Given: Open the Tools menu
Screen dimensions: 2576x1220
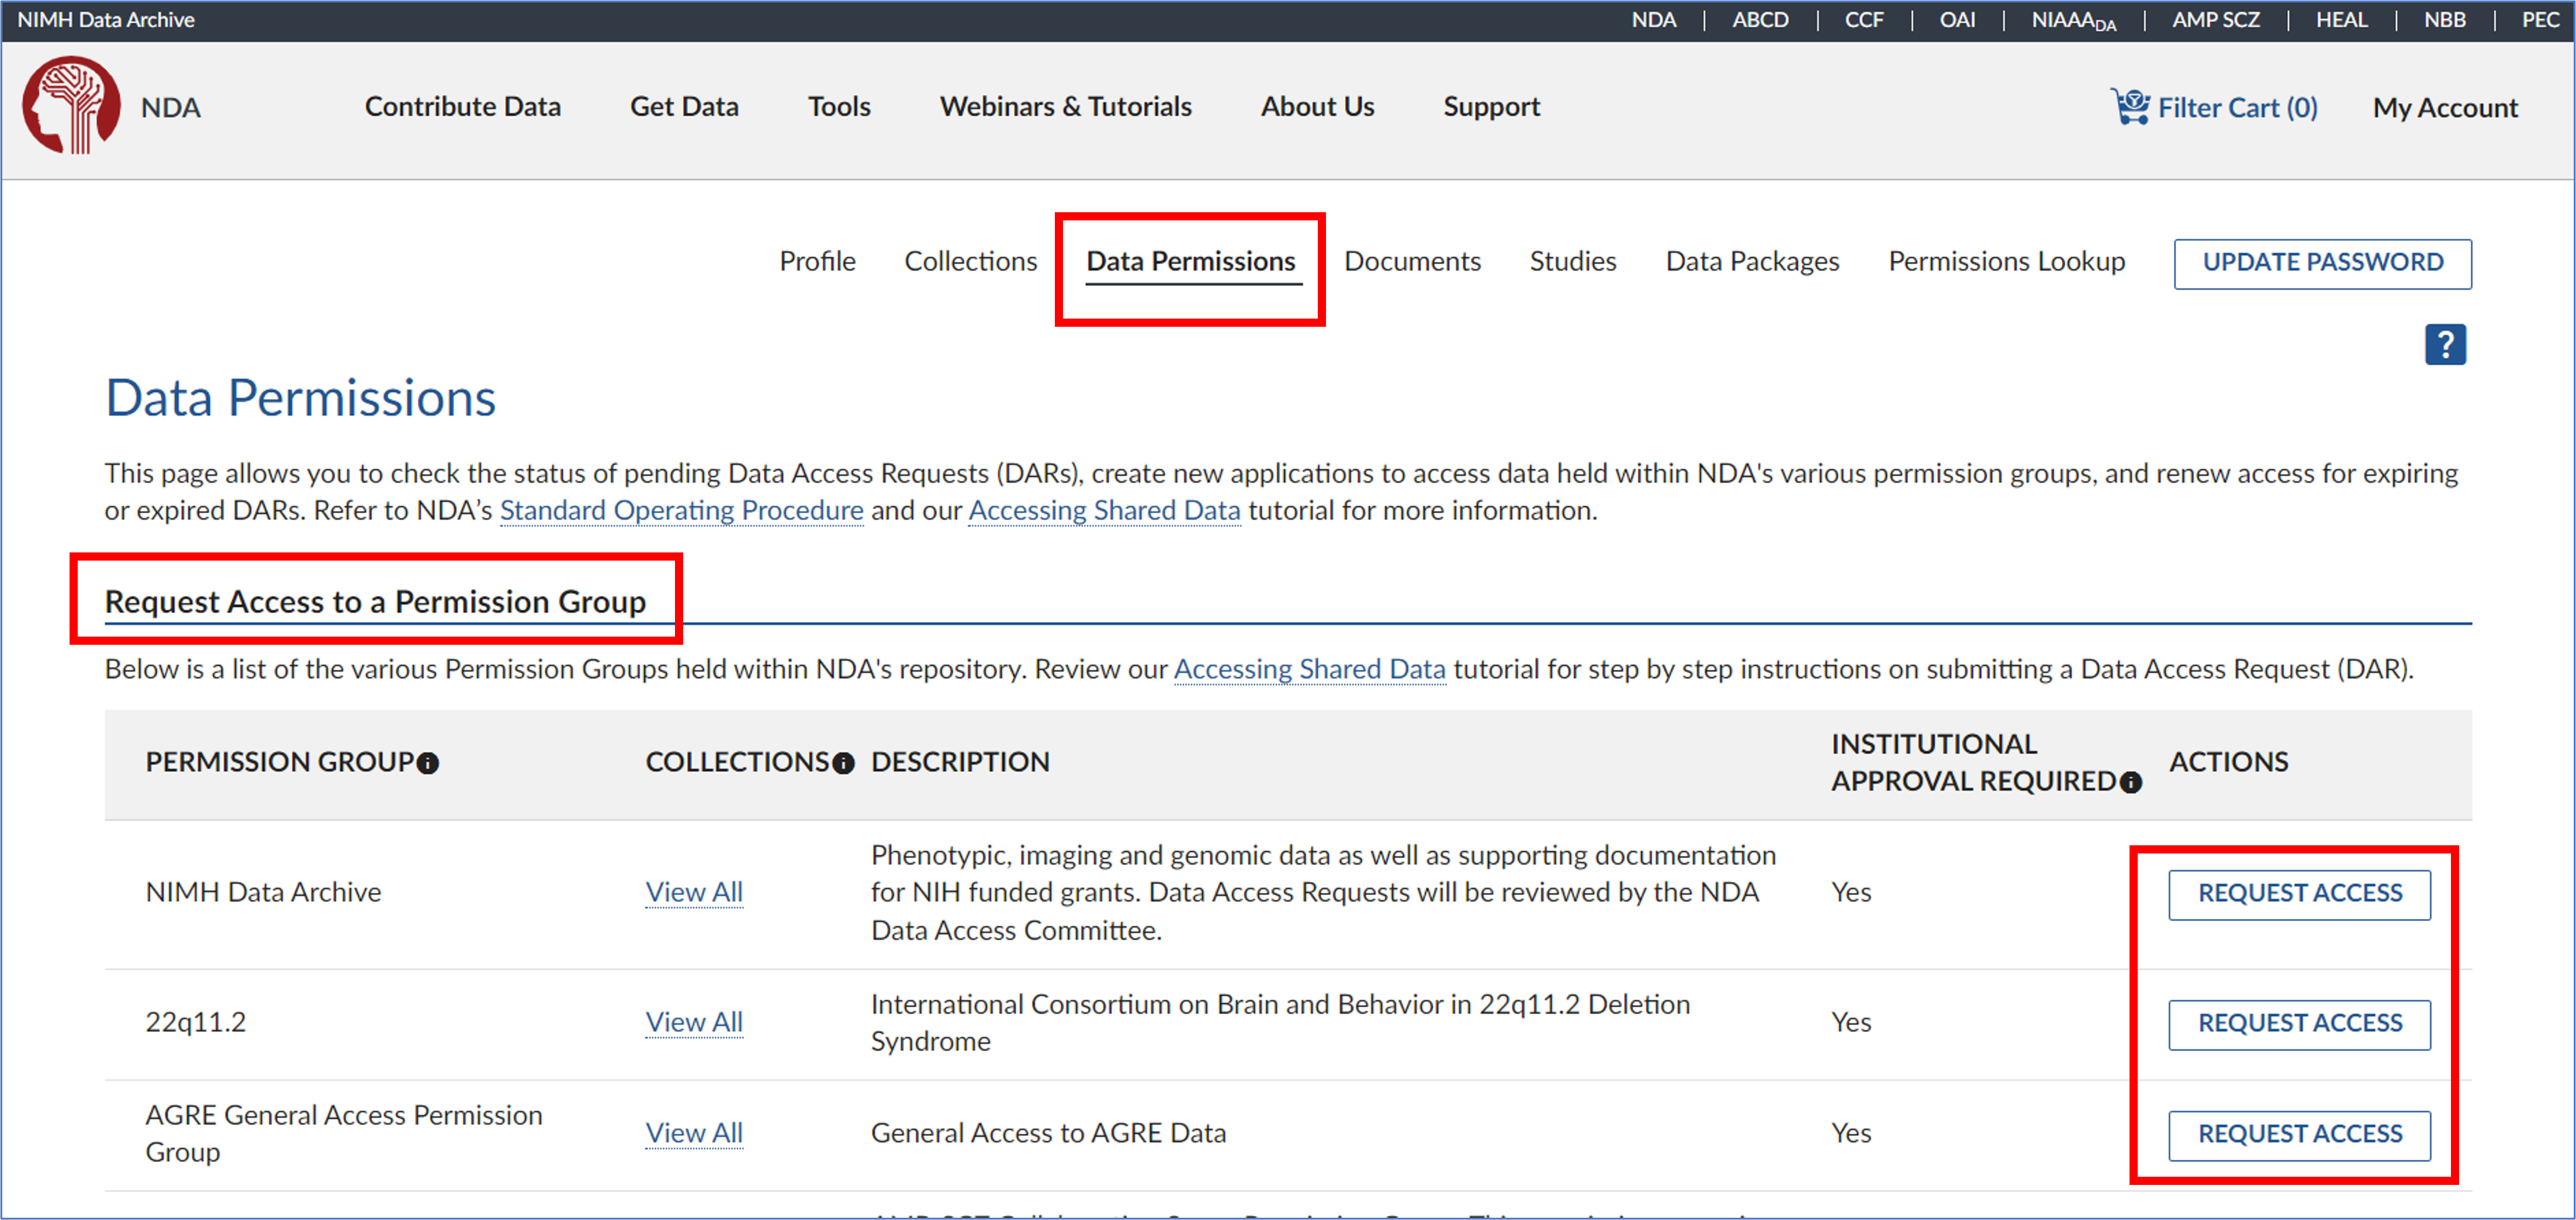Looking at the screenshot, I should [x=839, y=107].
